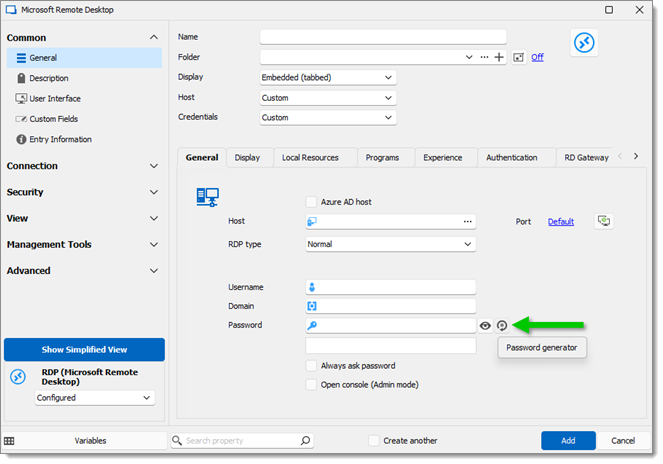Click the RDP icon beside RDP (Microsoft Remote Desktop)
The width and height of the screenshot is (663, 464).
coord(18,376)
